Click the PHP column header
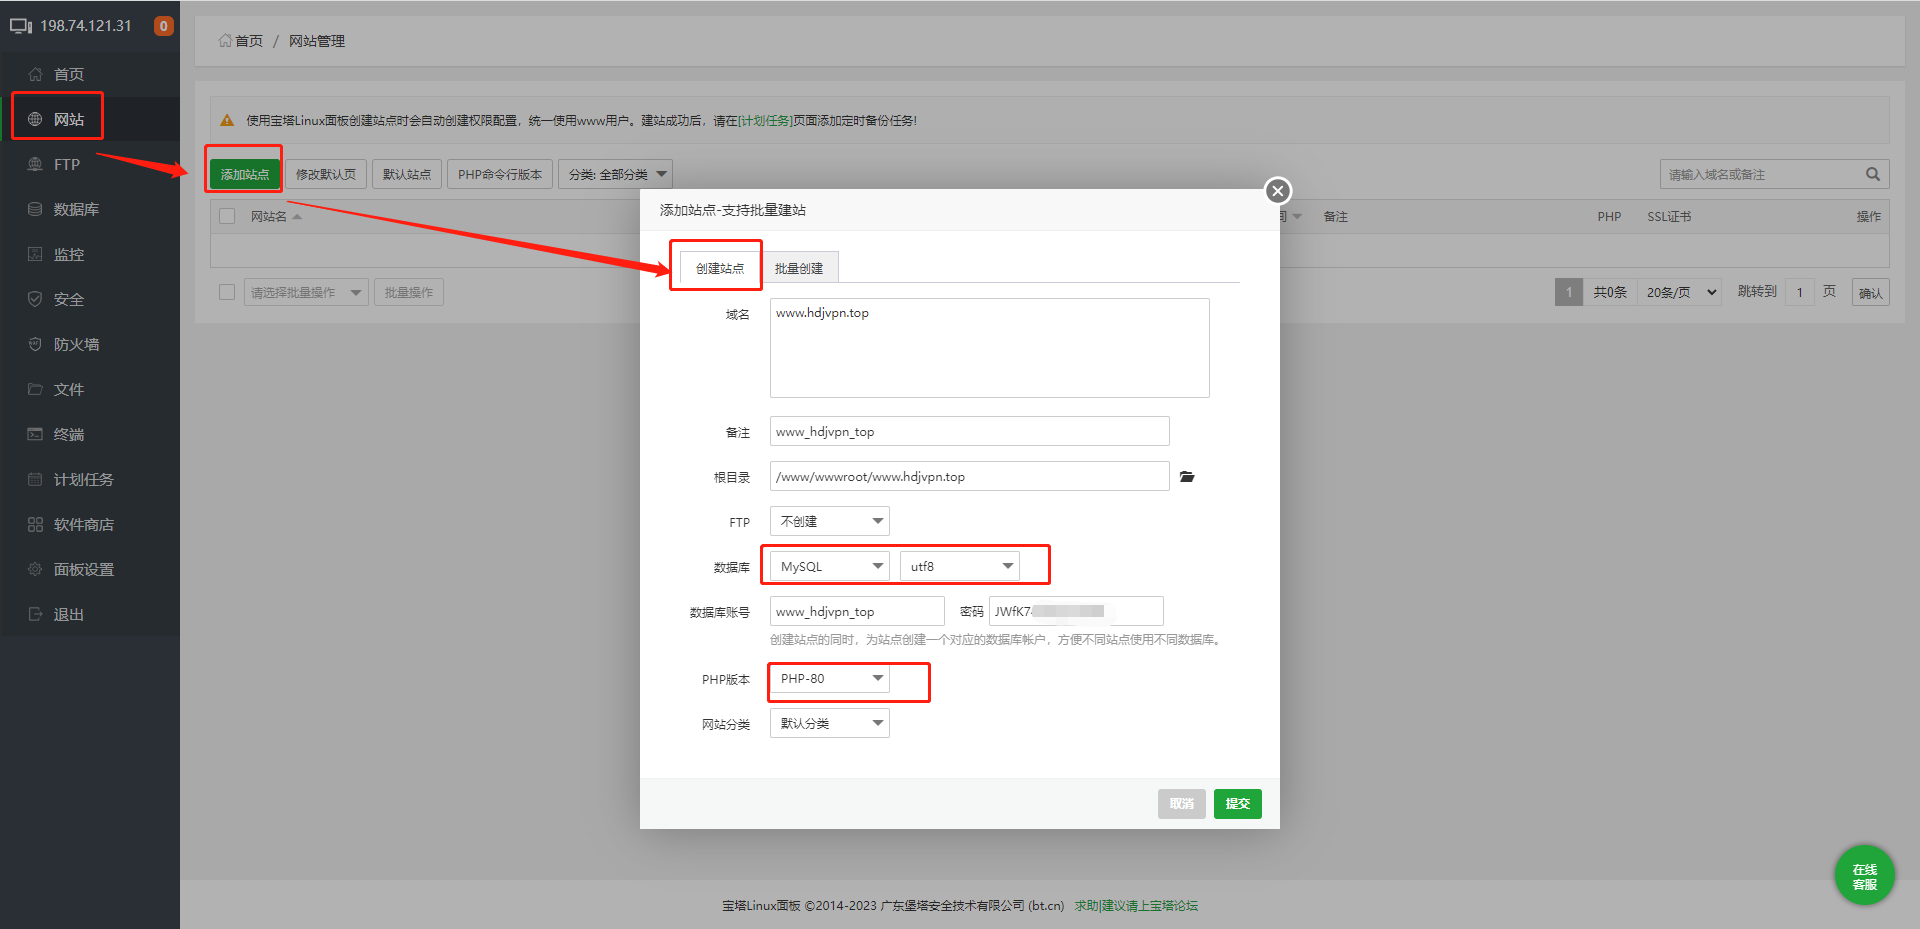Image resolution: width=1920 pixels, height=929 pixels. point(1609,216)
